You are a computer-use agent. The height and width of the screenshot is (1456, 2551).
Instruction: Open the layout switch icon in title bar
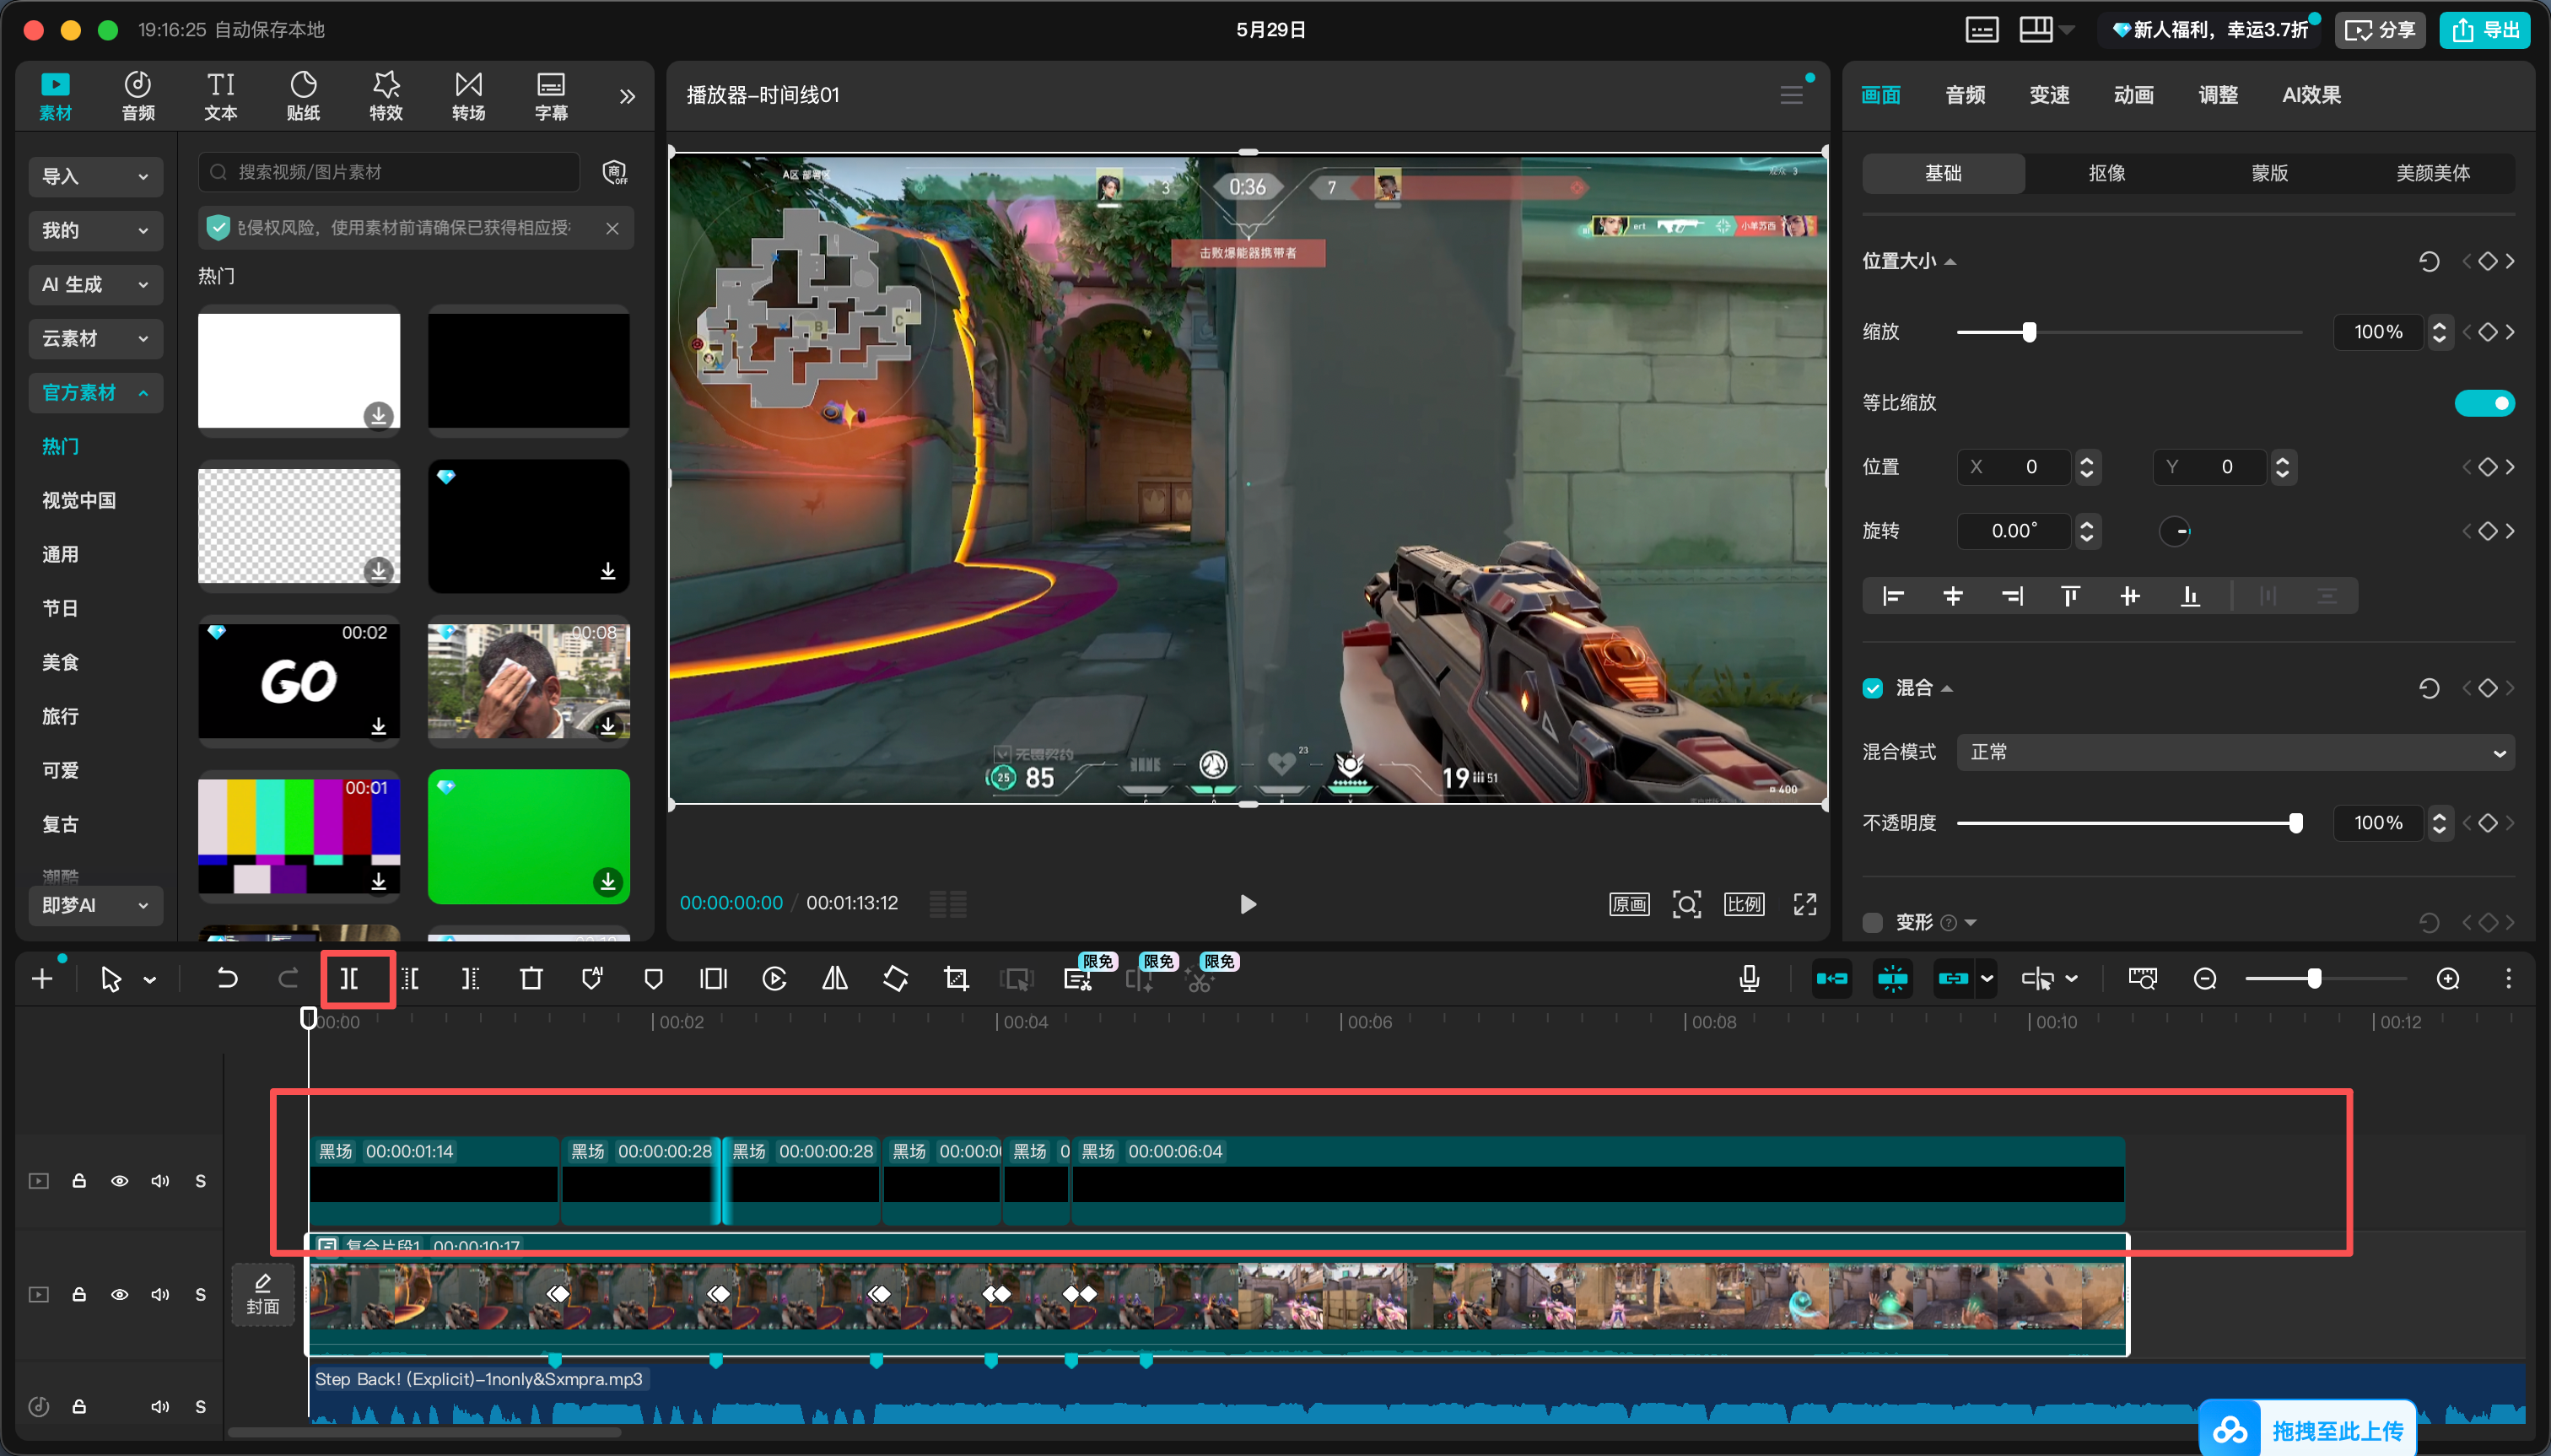click(2036, 30)
